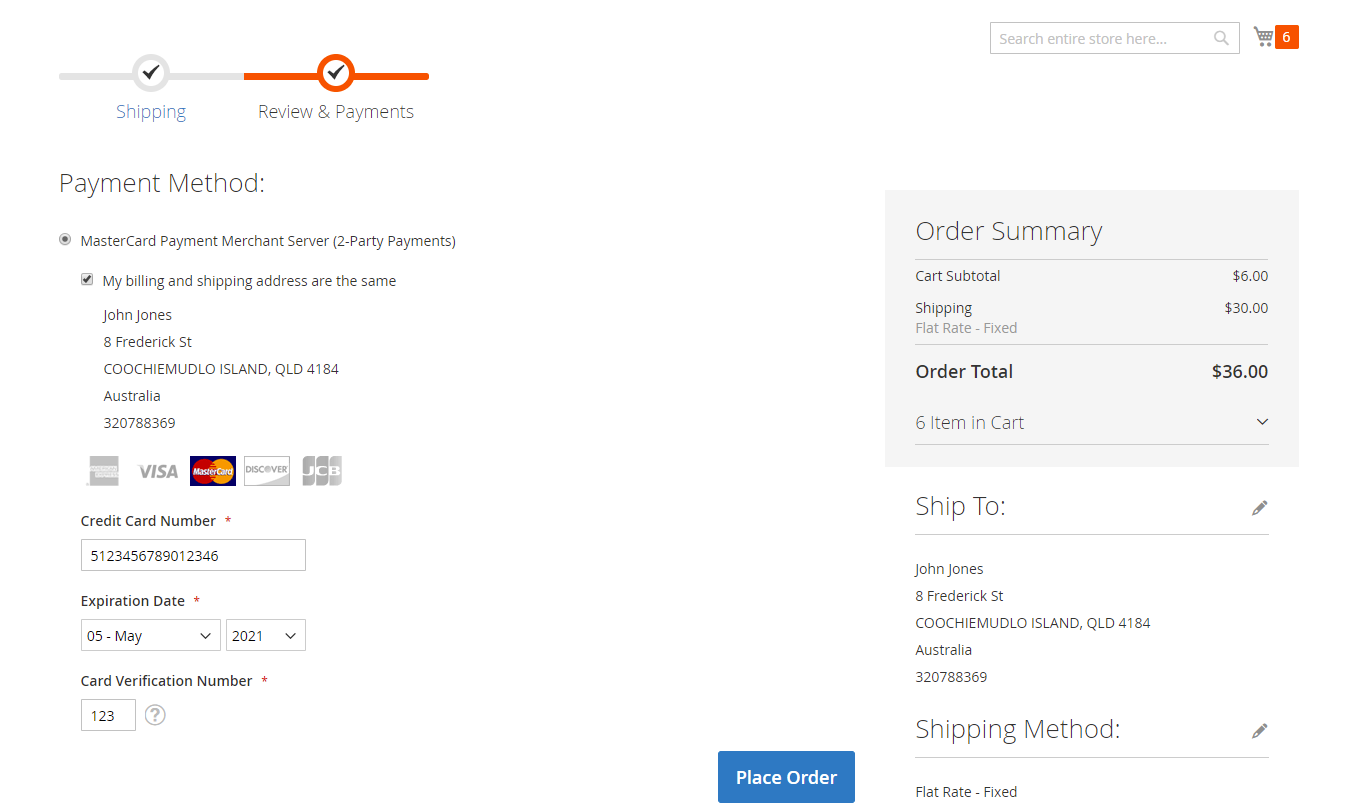1355x806 pixels.
Task: Edit Shipping Method via pencil icon
Action: 1259,731
